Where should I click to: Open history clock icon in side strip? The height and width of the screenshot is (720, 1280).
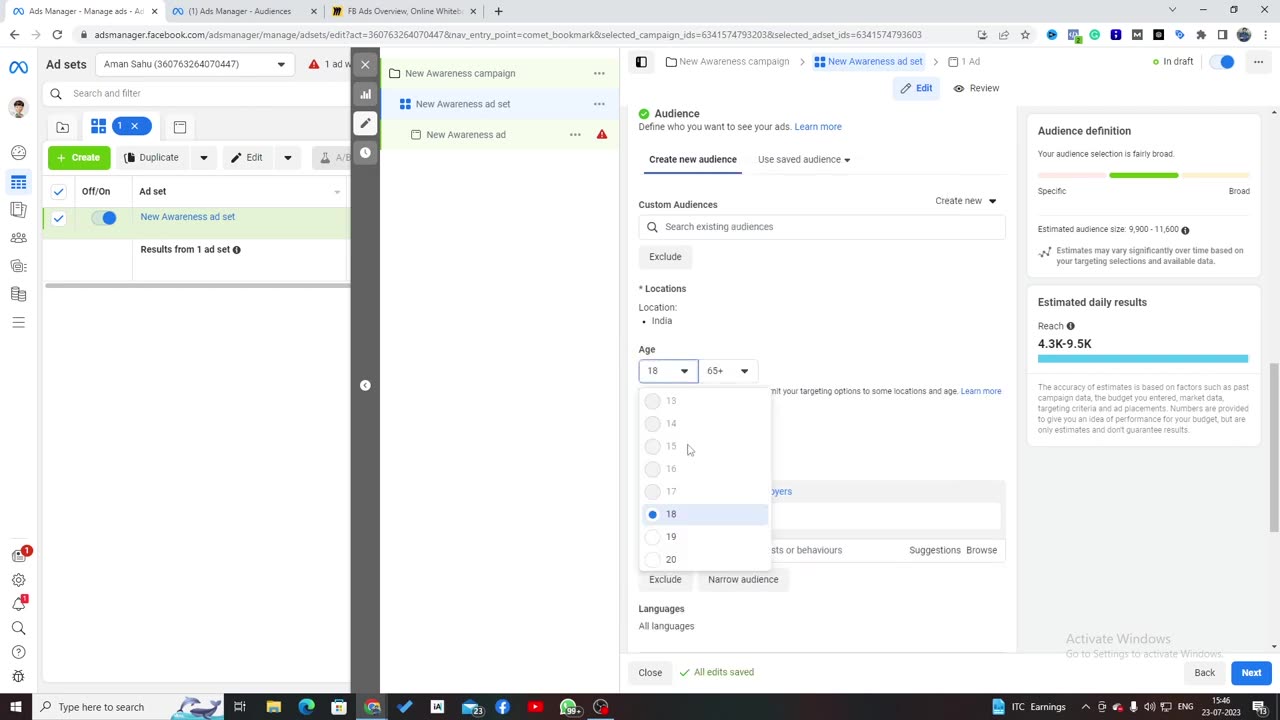(365, 152)
